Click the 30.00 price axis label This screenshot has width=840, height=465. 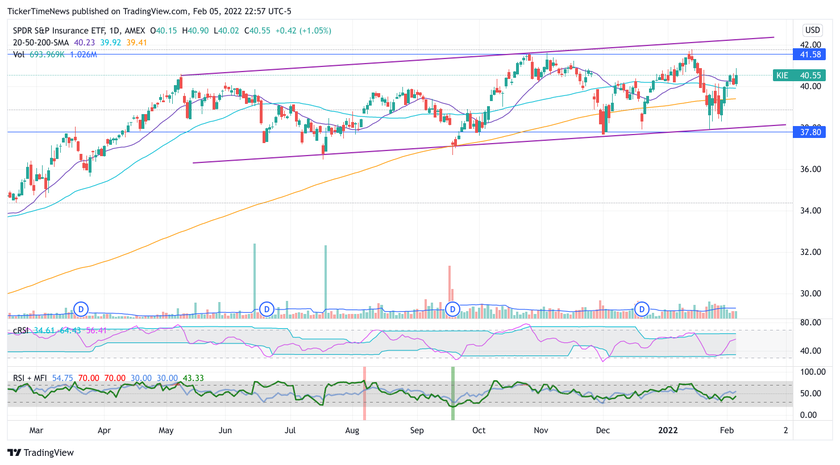pos(811,293)
